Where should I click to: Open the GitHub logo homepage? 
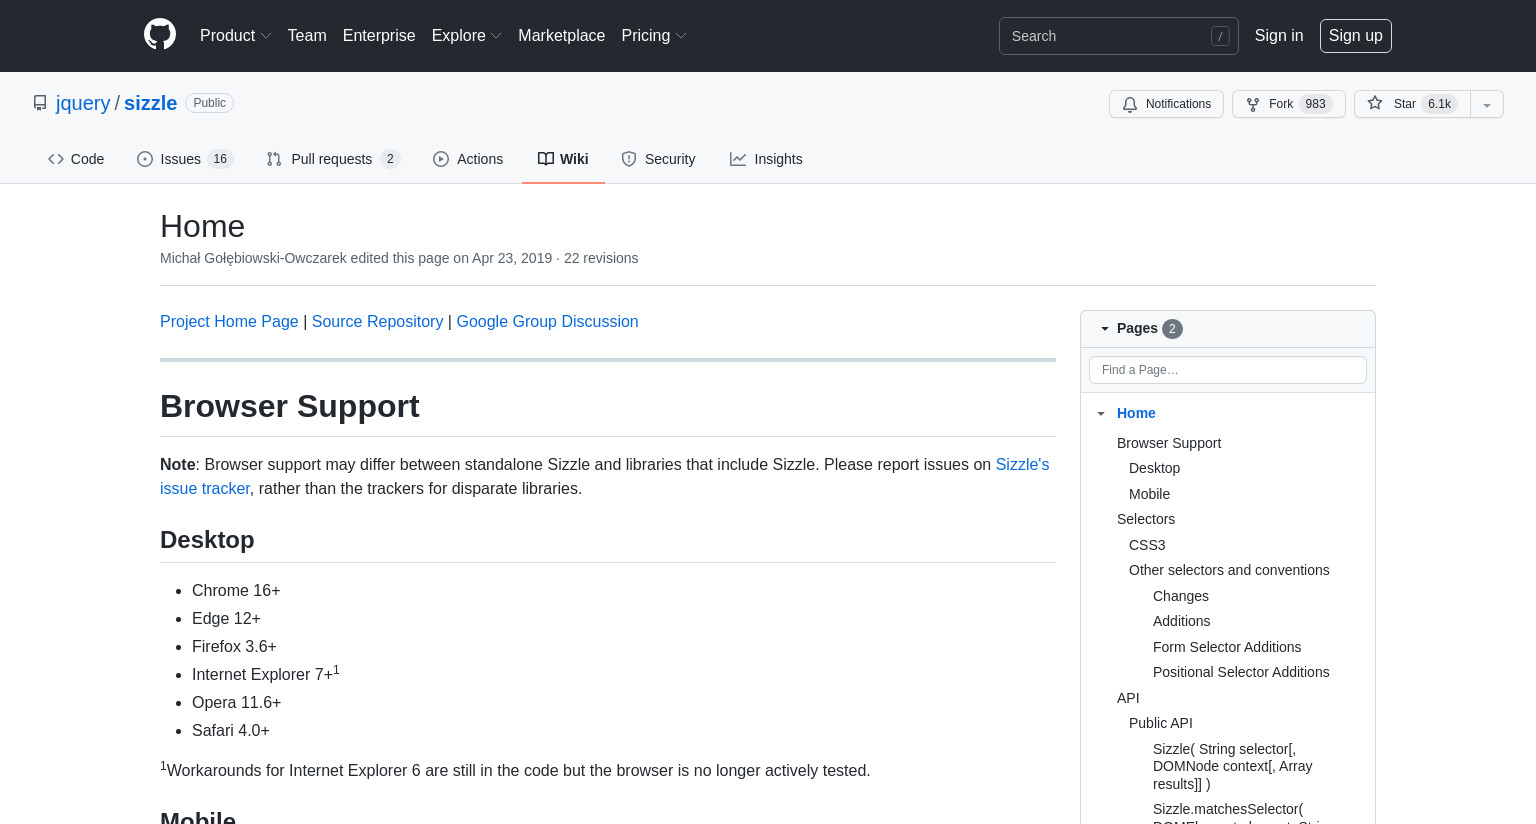pos(160,35)
